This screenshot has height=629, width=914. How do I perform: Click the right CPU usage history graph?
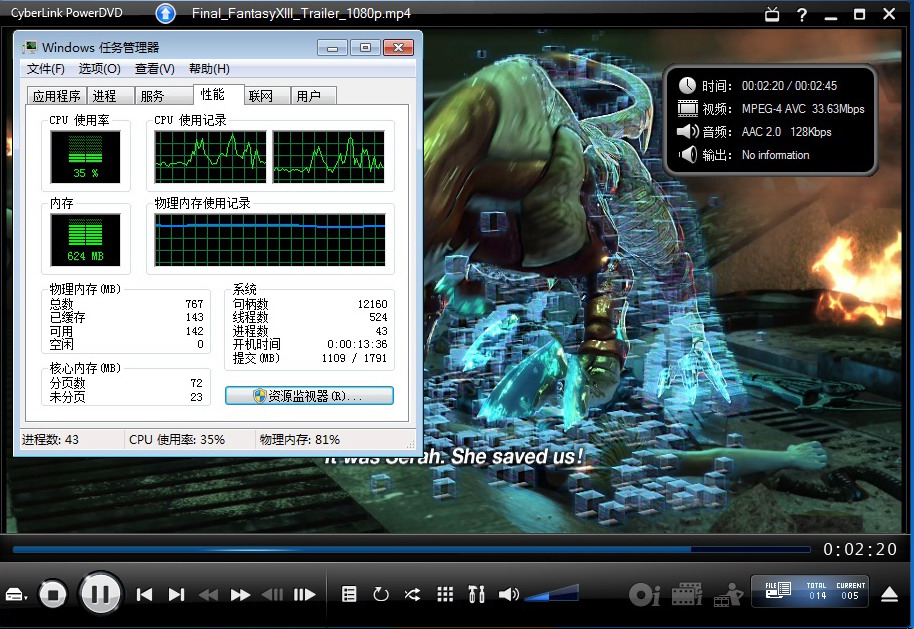point(329,157)
